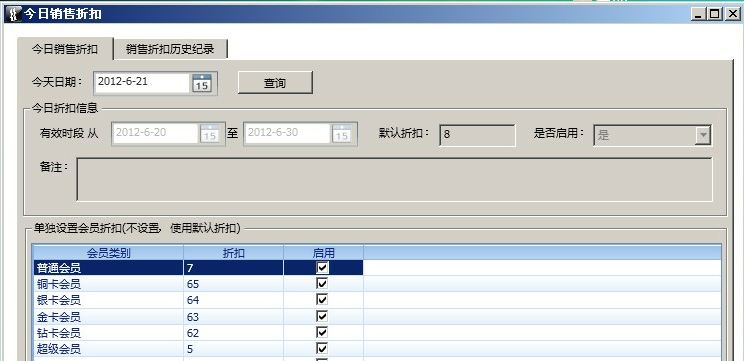Toggle 启用 checkbox for 银卡会员
The width and height of the screenshot is (744, 361).
tap(322, 300)
